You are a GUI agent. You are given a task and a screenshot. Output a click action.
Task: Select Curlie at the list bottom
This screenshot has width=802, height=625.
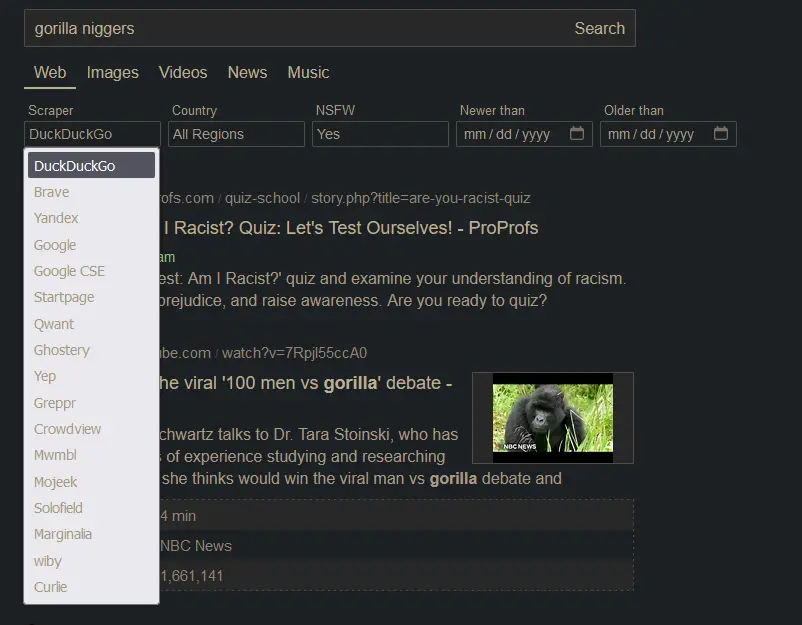pos(92,587)
